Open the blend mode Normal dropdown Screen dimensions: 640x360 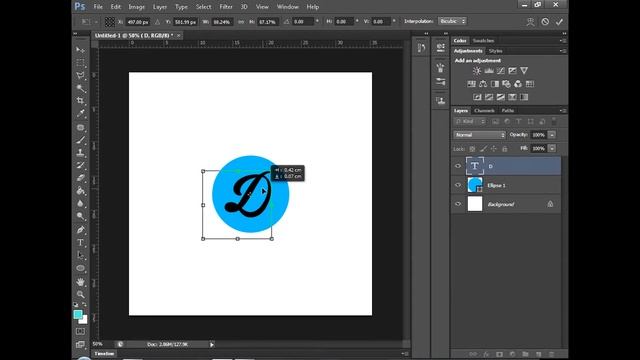pos(480,135)
